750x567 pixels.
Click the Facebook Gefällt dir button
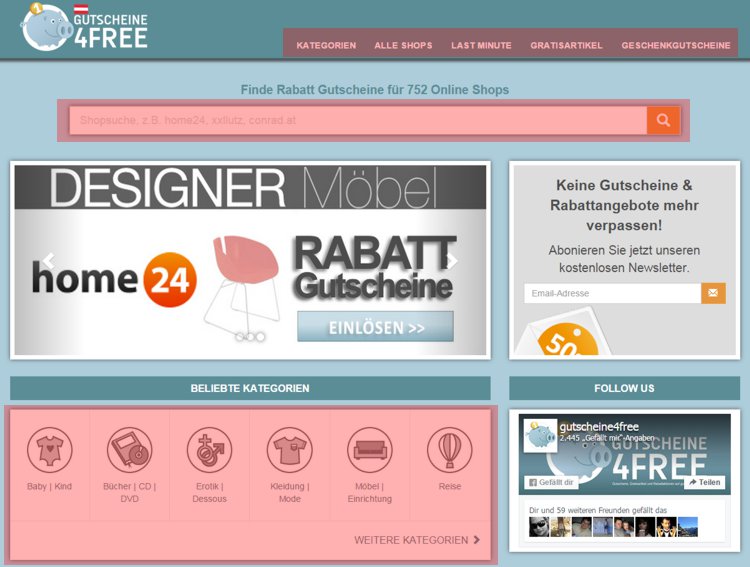551,482
